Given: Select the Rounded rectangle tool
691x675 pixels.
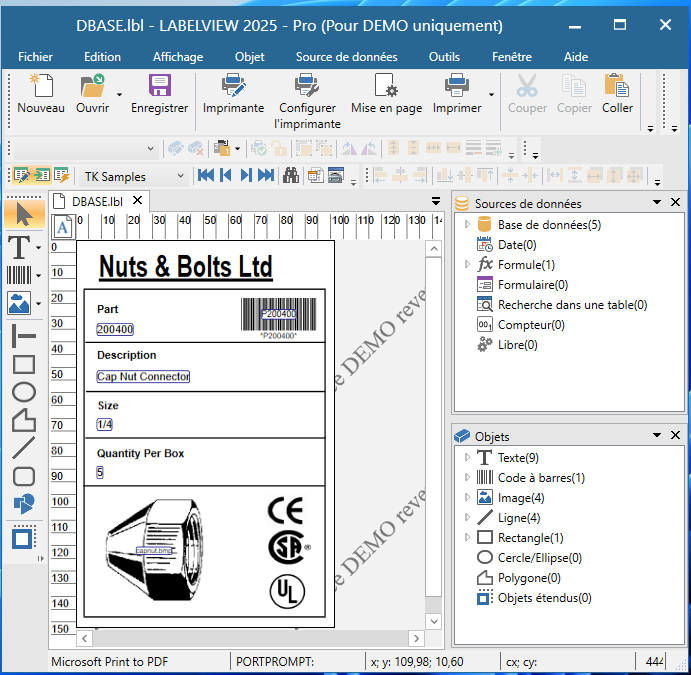Looking at the screenshot, I should point(24,476).
